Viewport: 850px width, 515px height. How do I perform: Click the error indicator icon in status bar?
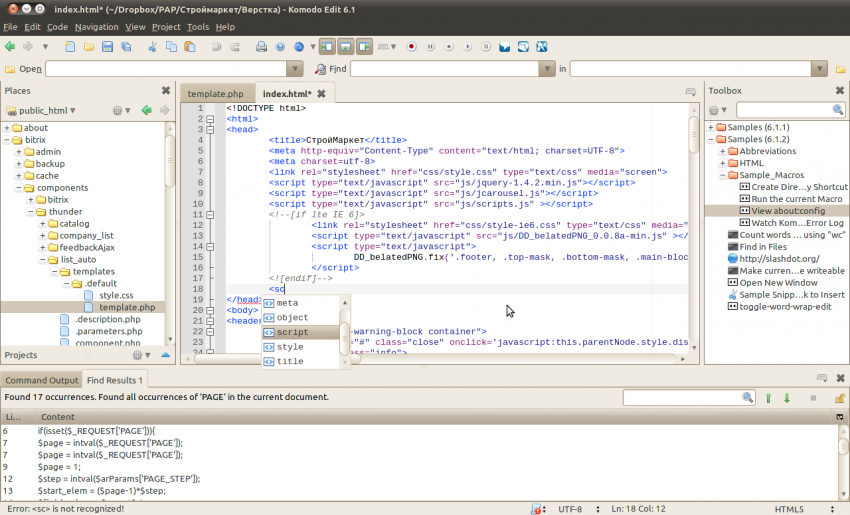[x=536, y=509]
